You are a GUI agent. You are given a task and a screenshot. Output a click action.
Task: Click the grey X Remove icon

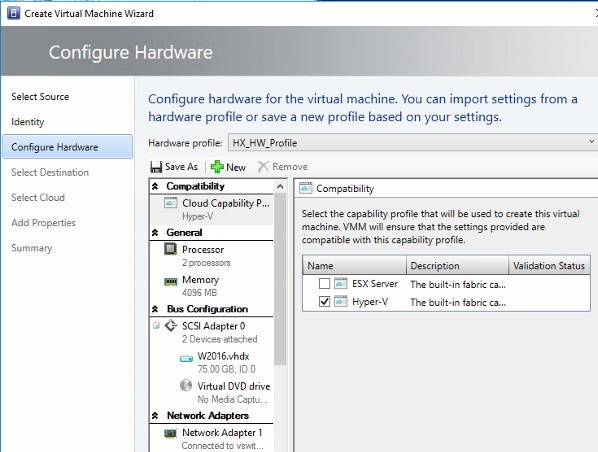263,167
